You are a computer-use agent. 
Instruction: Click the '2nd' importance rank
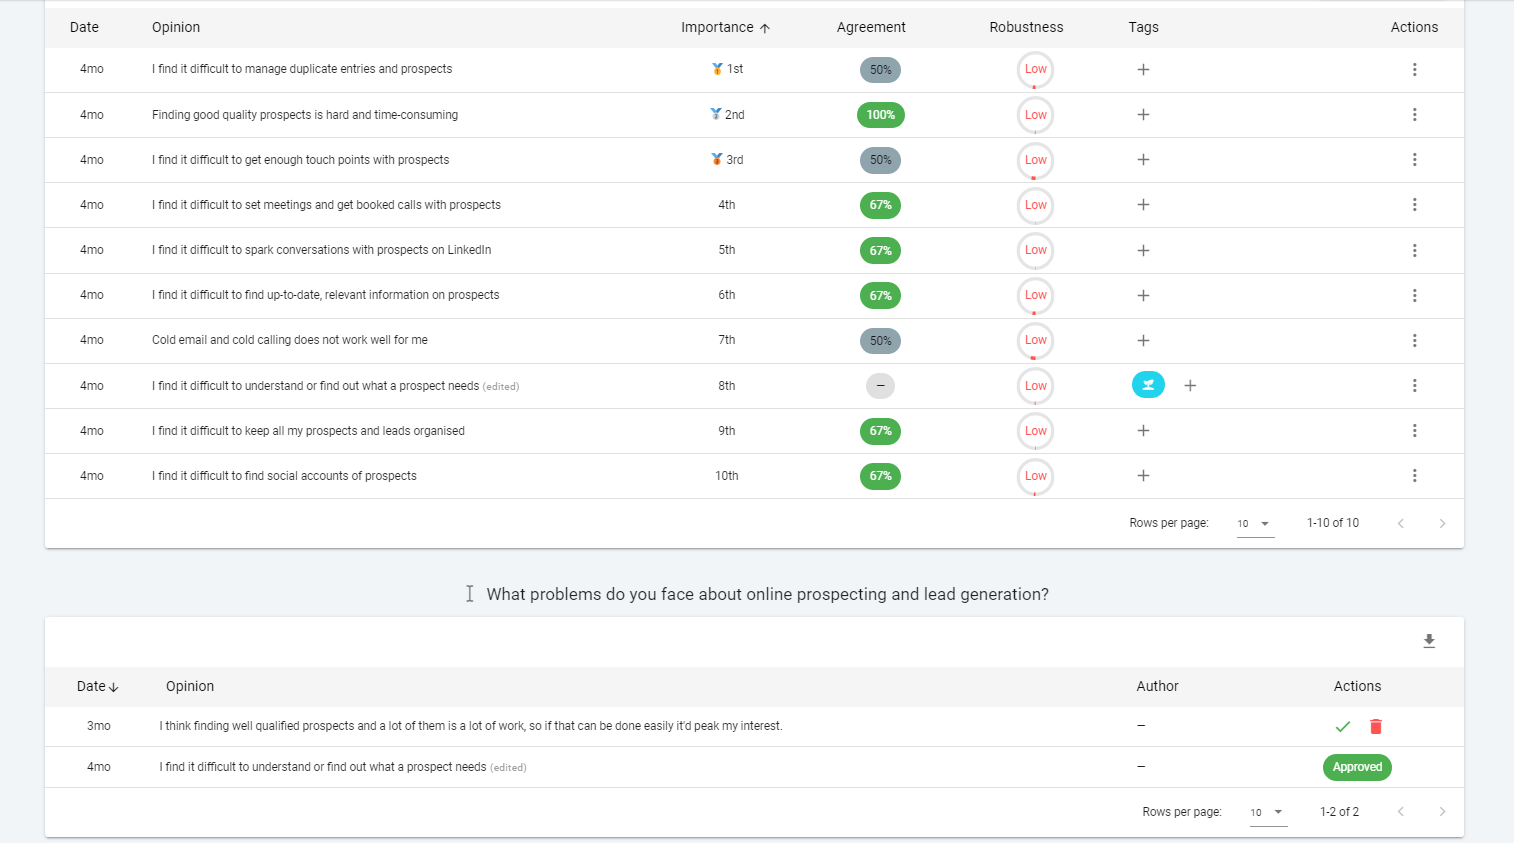pos(727,115)
